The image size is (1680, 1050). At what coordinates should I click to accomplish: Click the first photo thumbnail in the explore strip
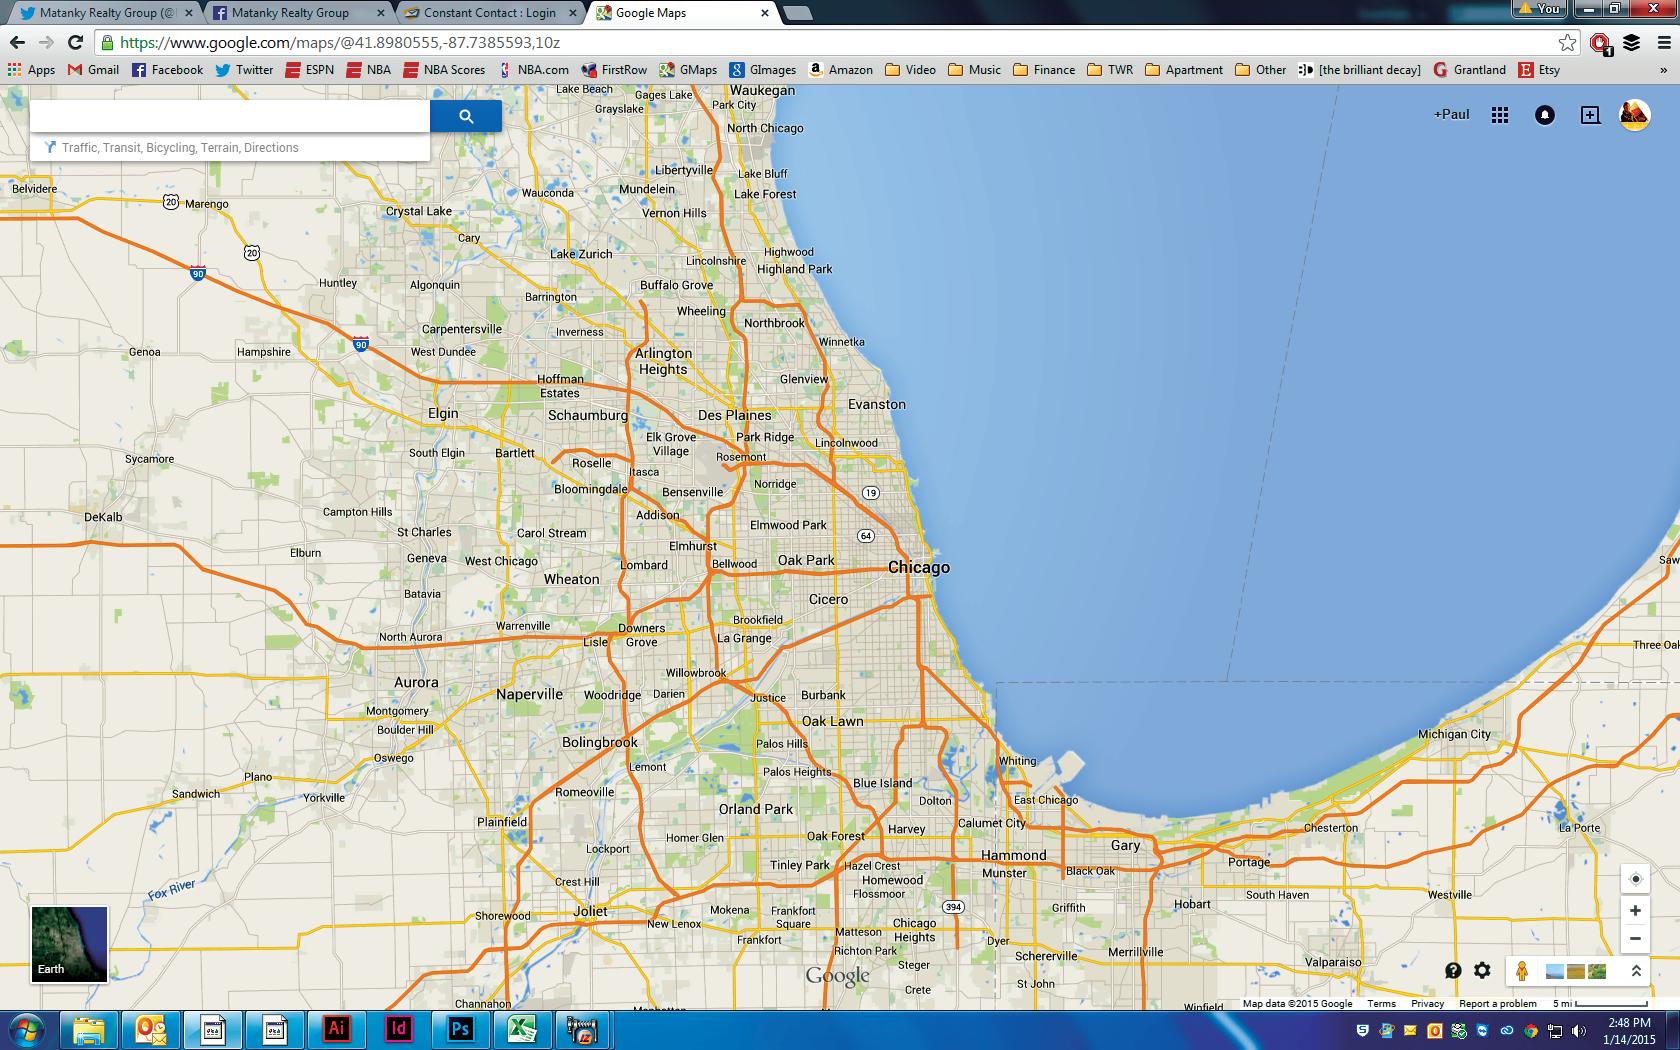(1554, 971)
